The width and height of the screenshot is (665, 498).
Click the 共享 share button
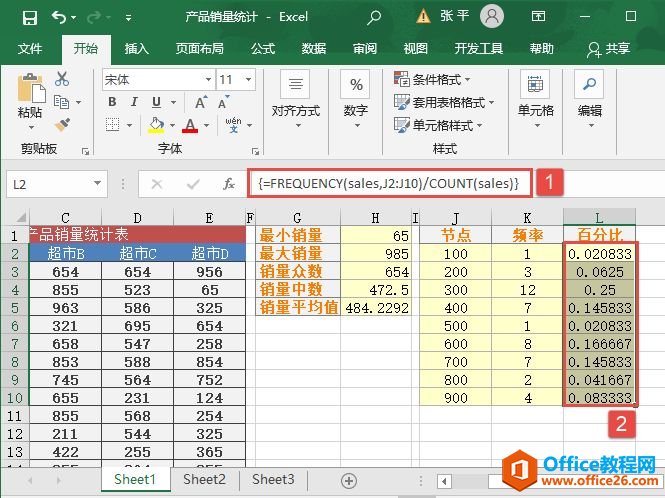tap(610, 48)
